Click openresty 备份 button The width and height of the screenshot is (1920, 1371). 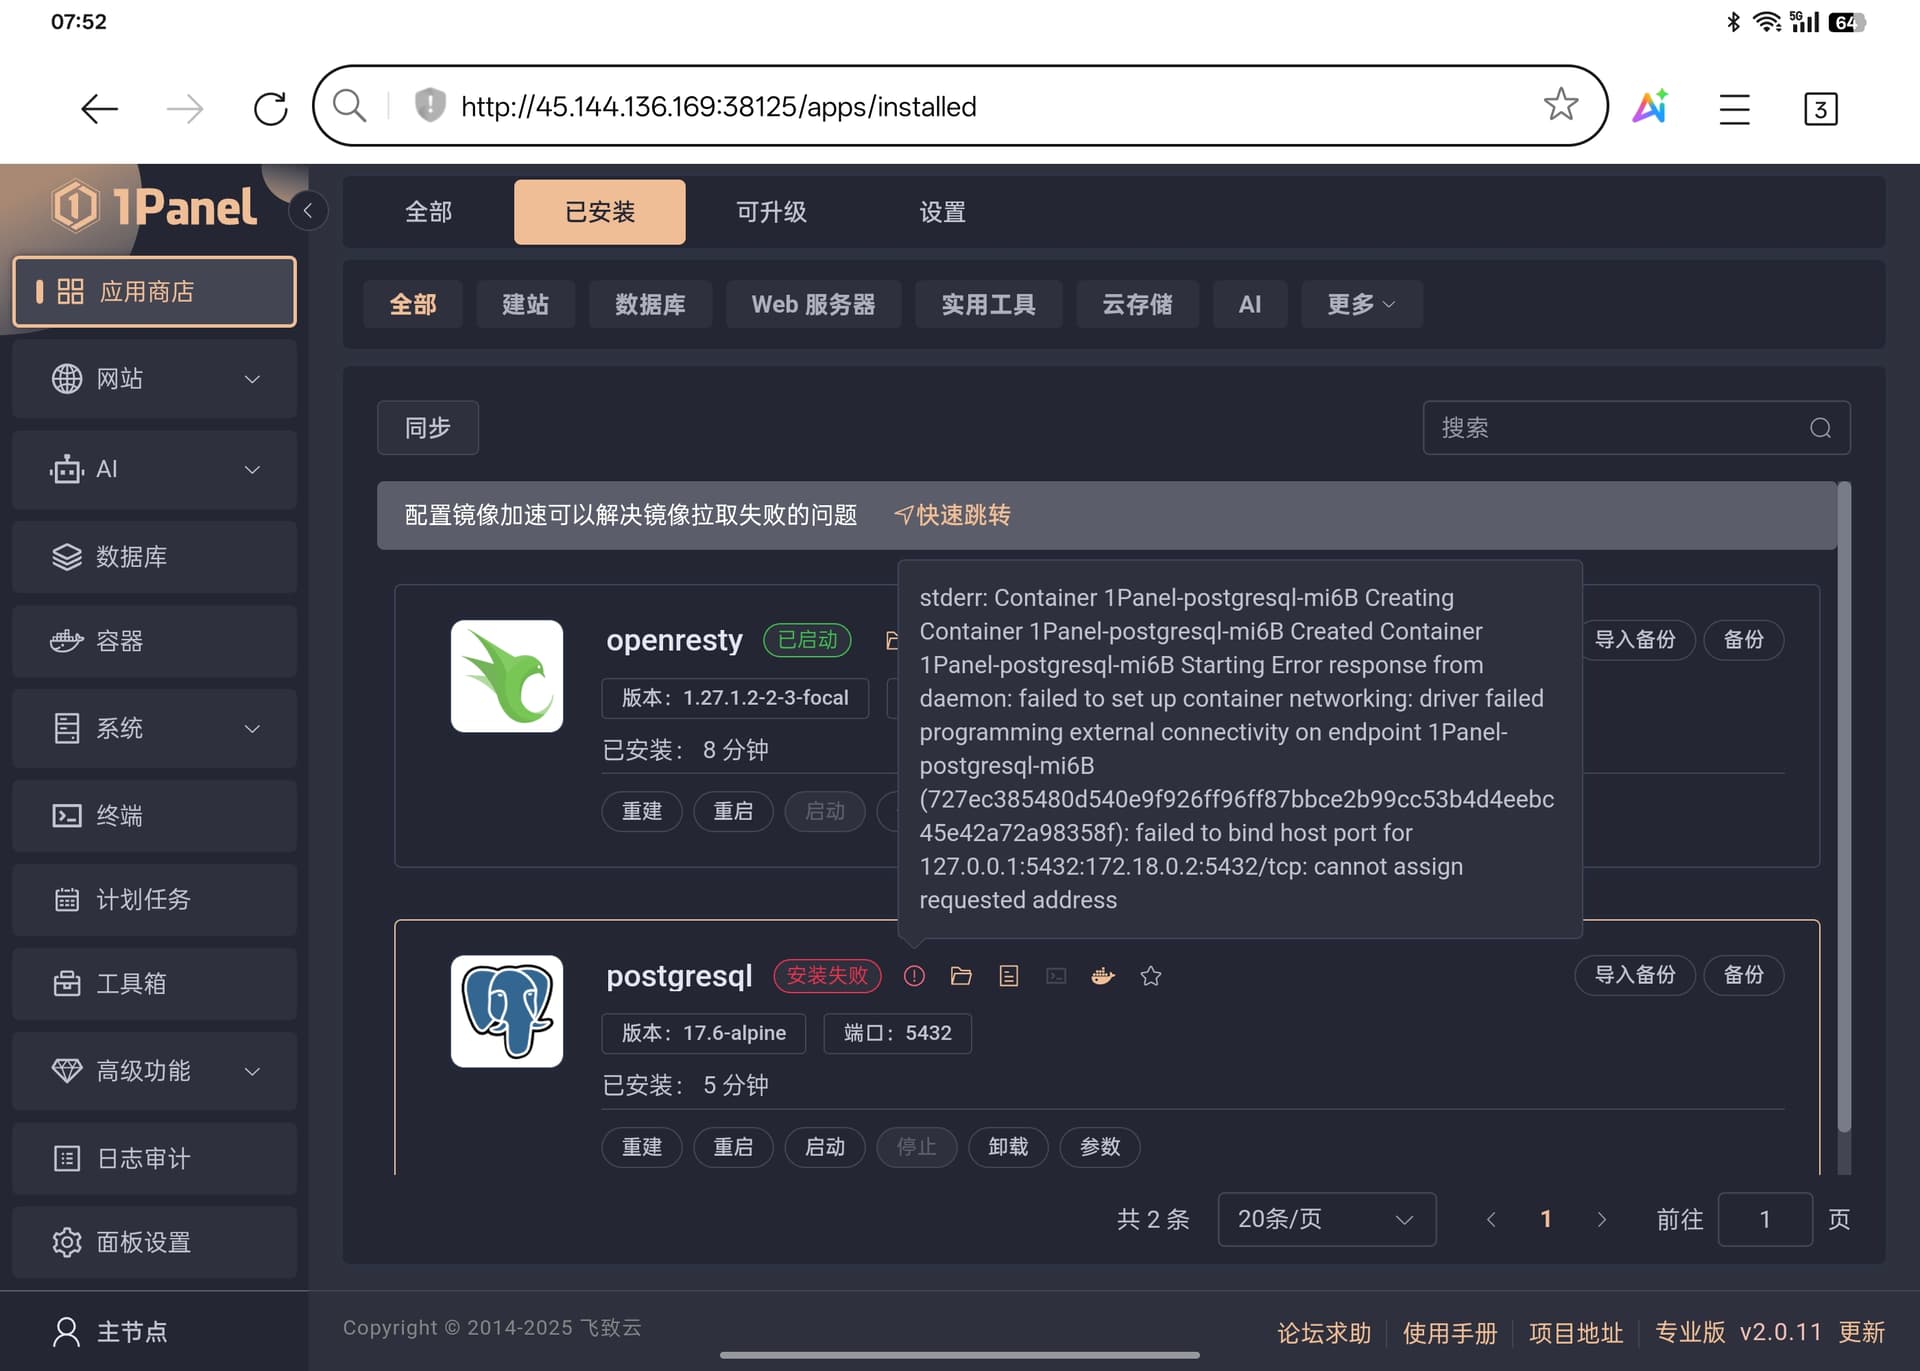(1744, 640)
